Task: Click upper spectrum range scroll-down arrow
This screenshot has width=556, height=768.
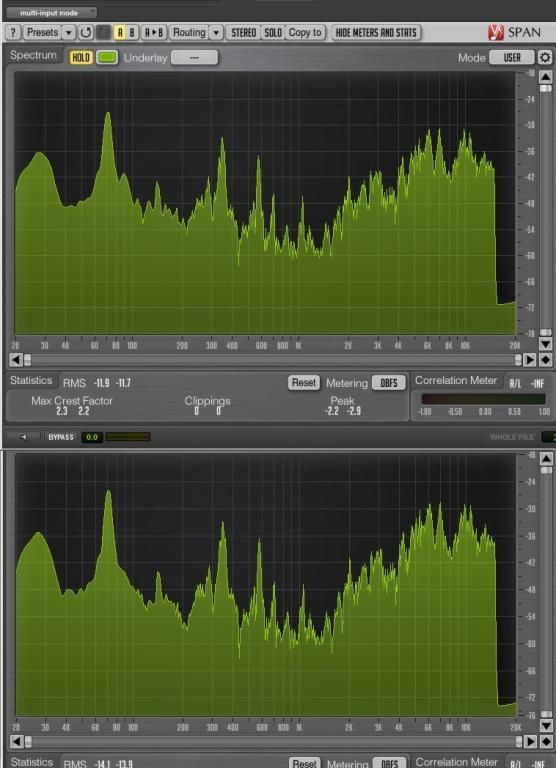Action: pos(546,344)
